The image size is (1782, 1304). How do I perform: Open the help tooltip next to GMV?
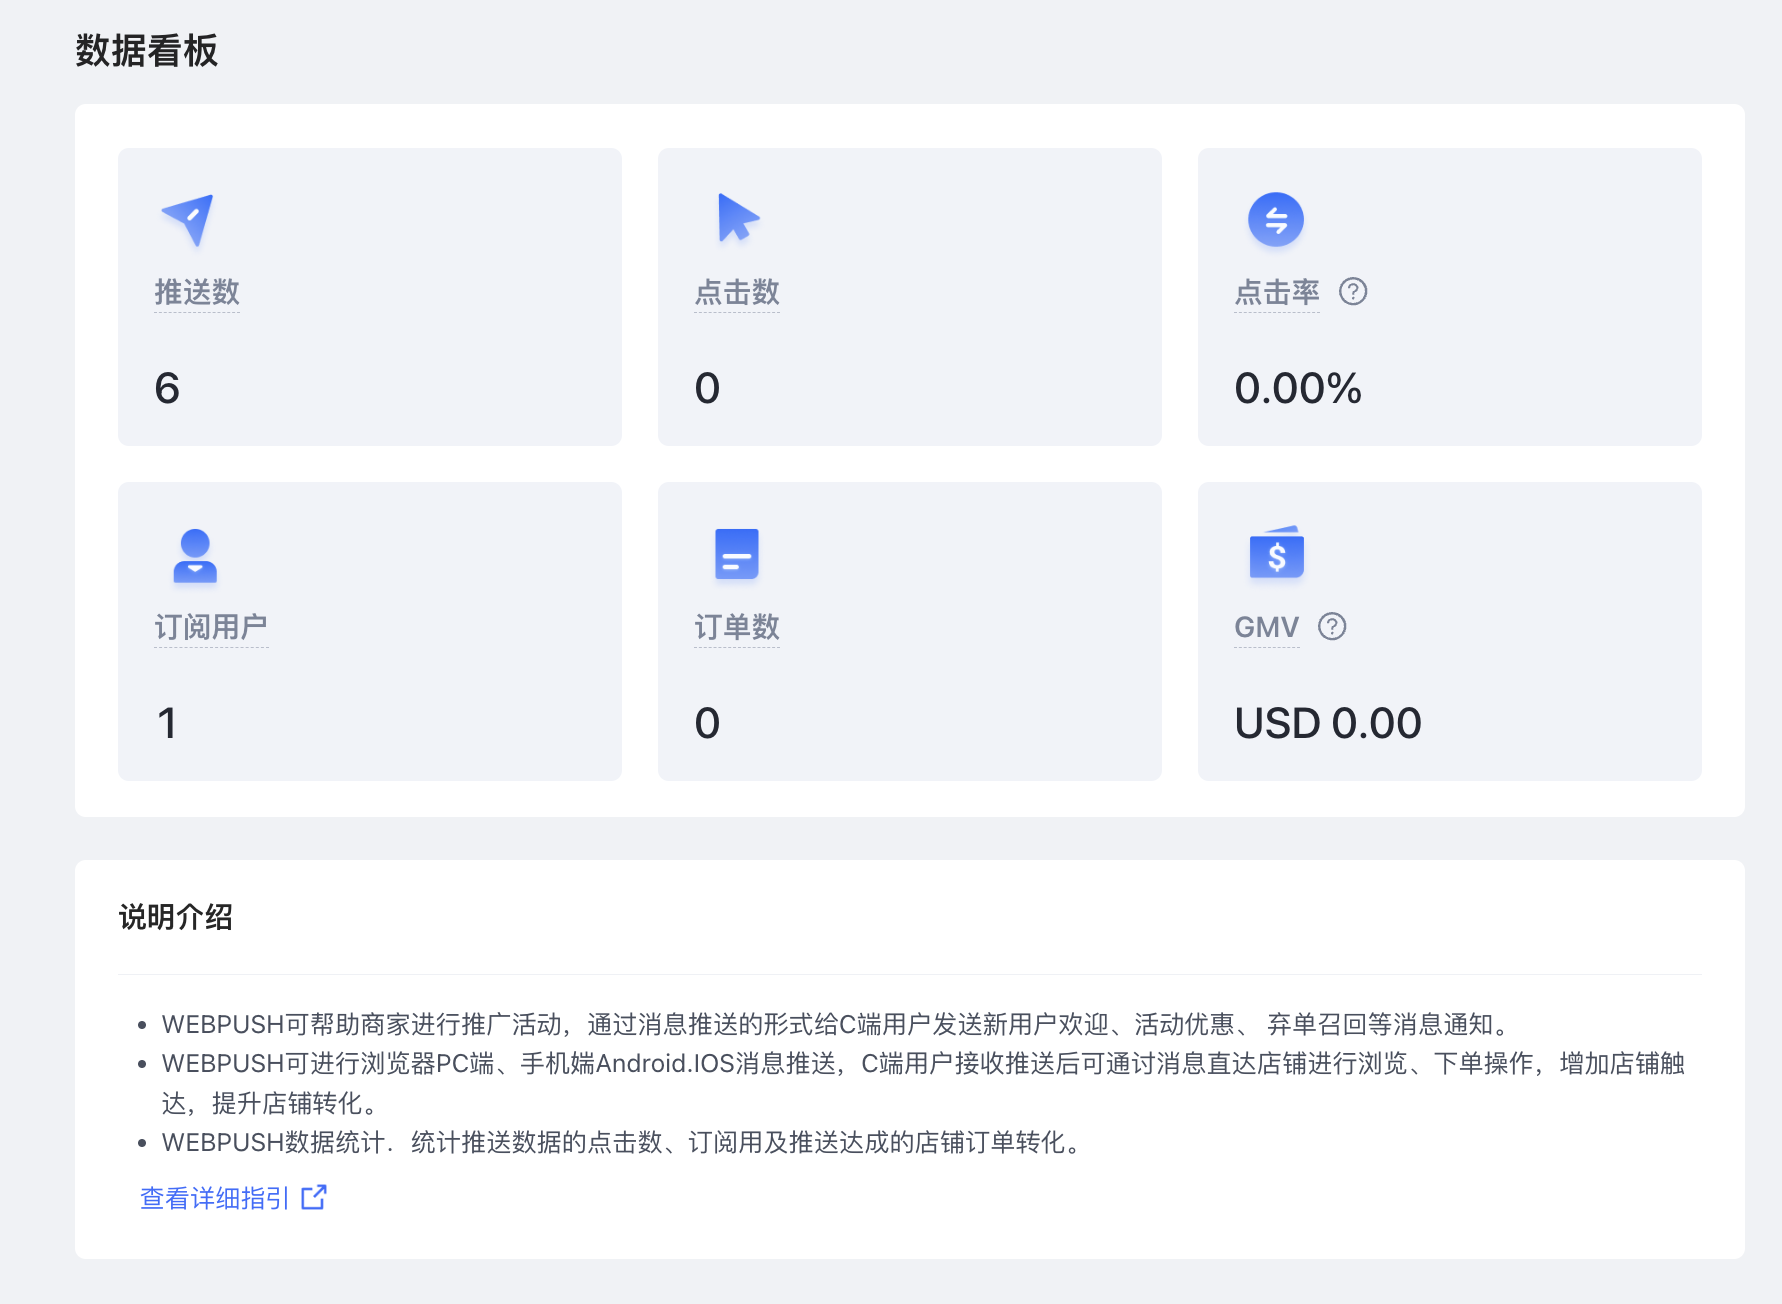tap(1332, 627)
